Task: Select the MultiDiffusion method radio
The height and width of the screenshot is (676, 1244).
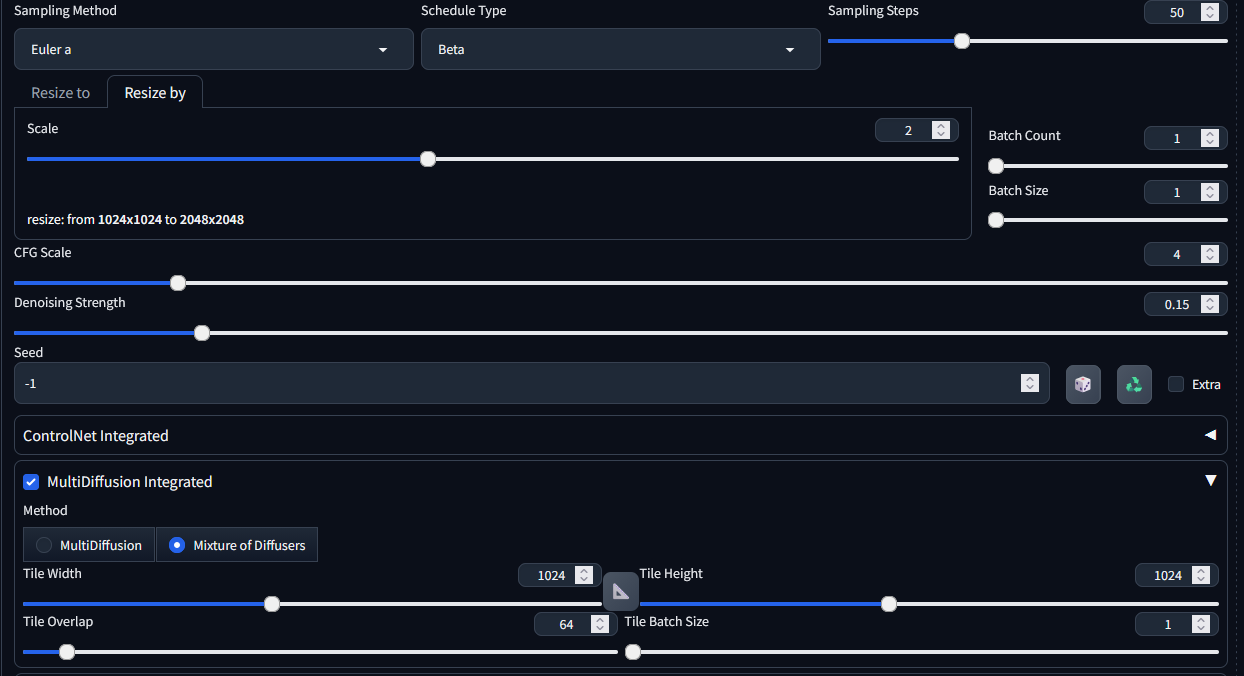Action: (89, 545)
